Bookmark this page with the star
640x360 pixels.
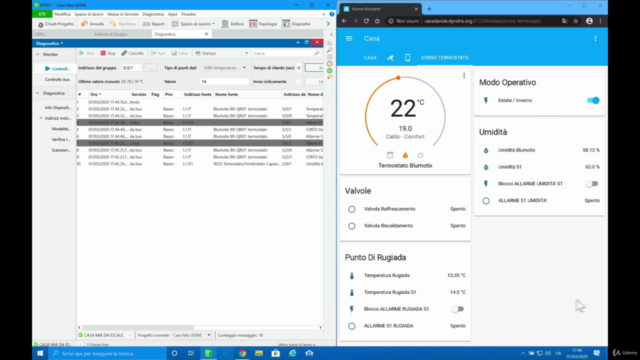[x=576, y=21]
